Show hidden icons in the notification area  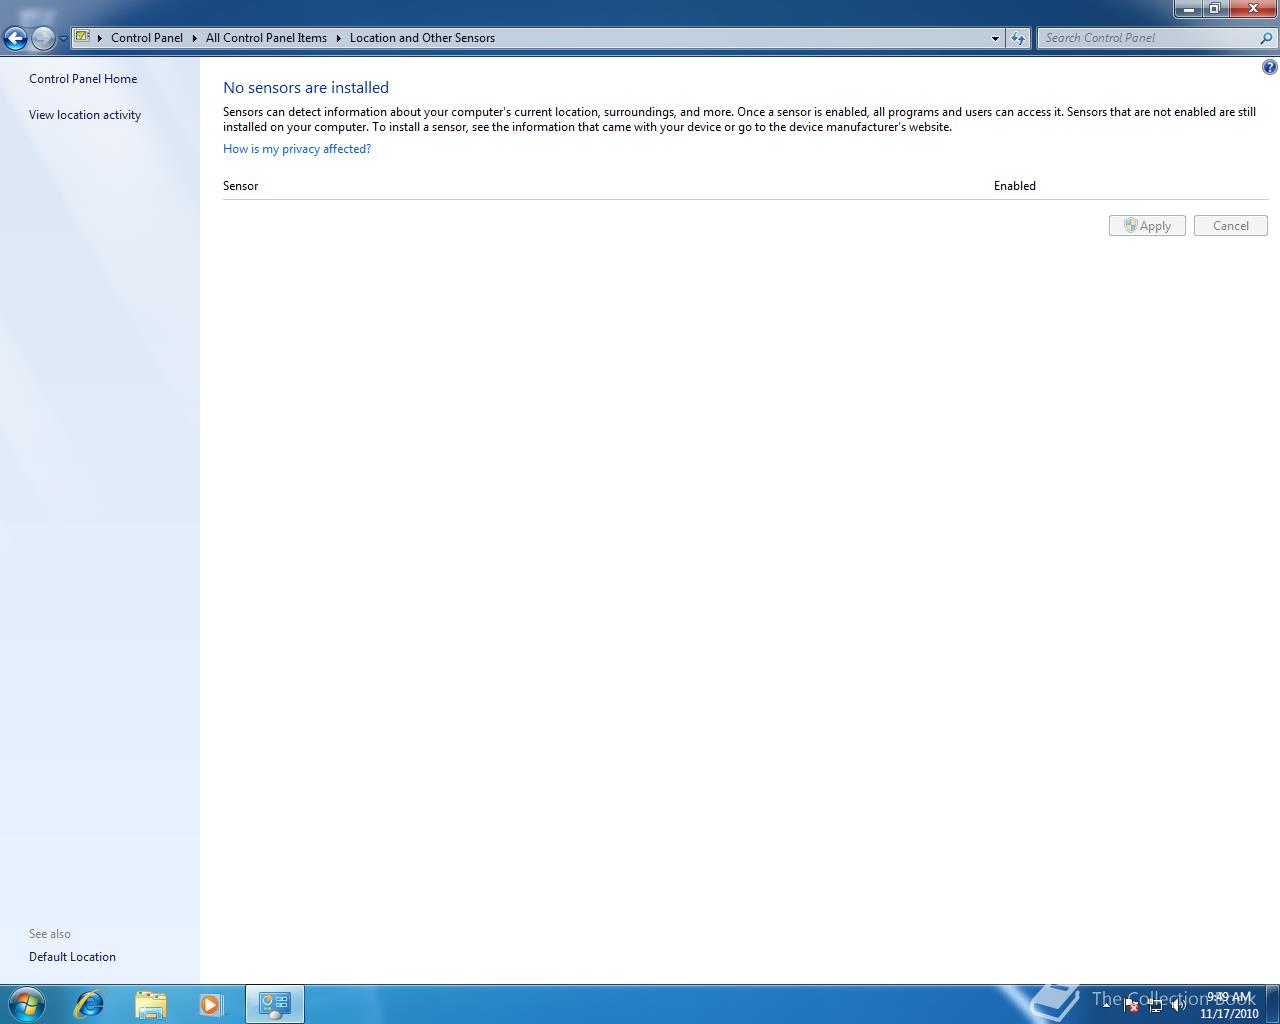1107,1005
